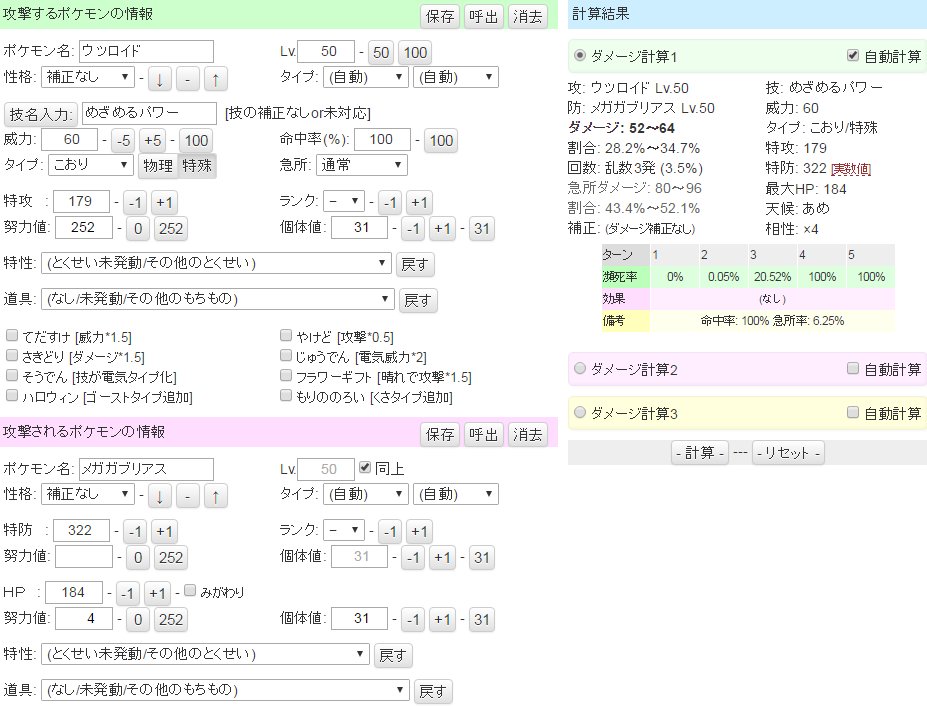Check てだすけ [威力*1.5] checkbox
Screen dimensions: 927x706
click(12, 336)
